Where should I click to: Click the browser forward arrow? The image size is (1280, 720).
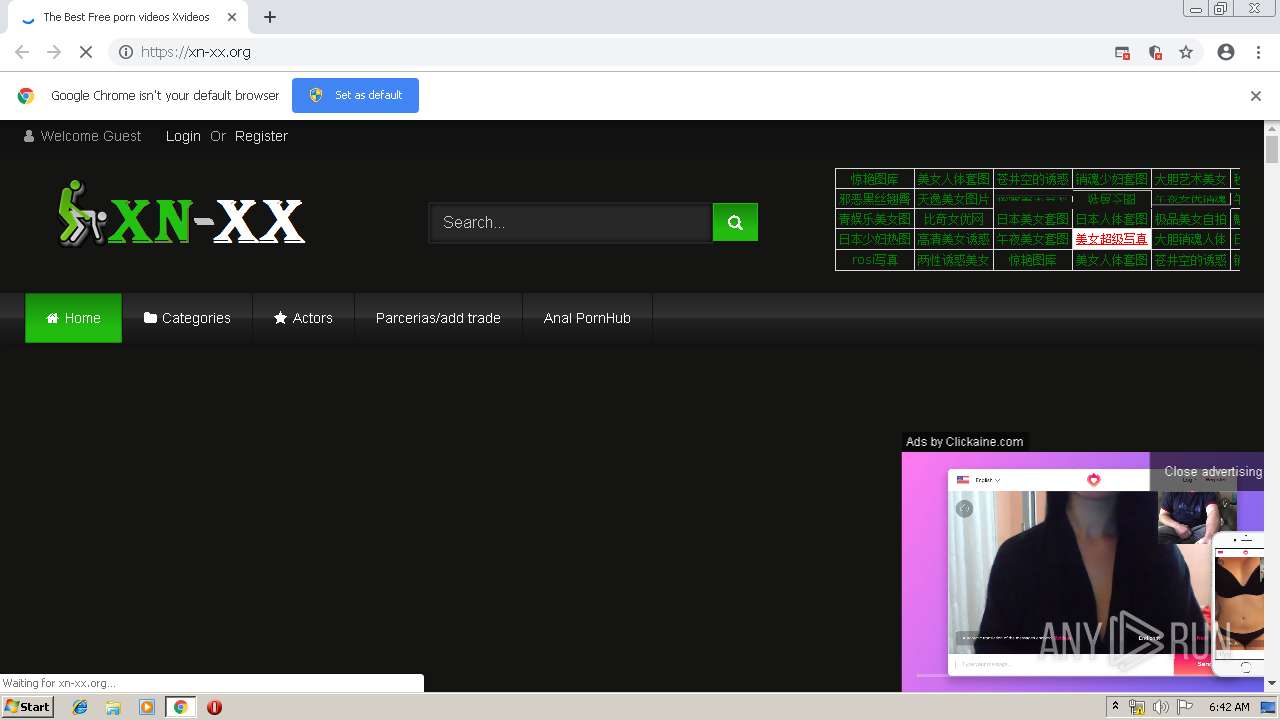coord(54,52)
